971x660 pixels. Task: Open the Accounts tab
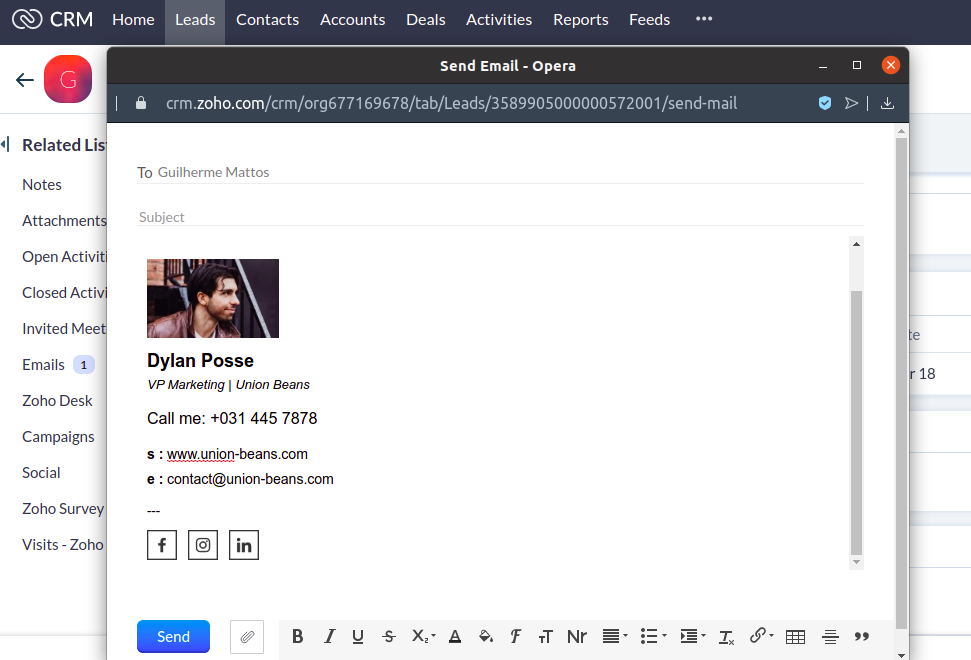tap(352, 20)
